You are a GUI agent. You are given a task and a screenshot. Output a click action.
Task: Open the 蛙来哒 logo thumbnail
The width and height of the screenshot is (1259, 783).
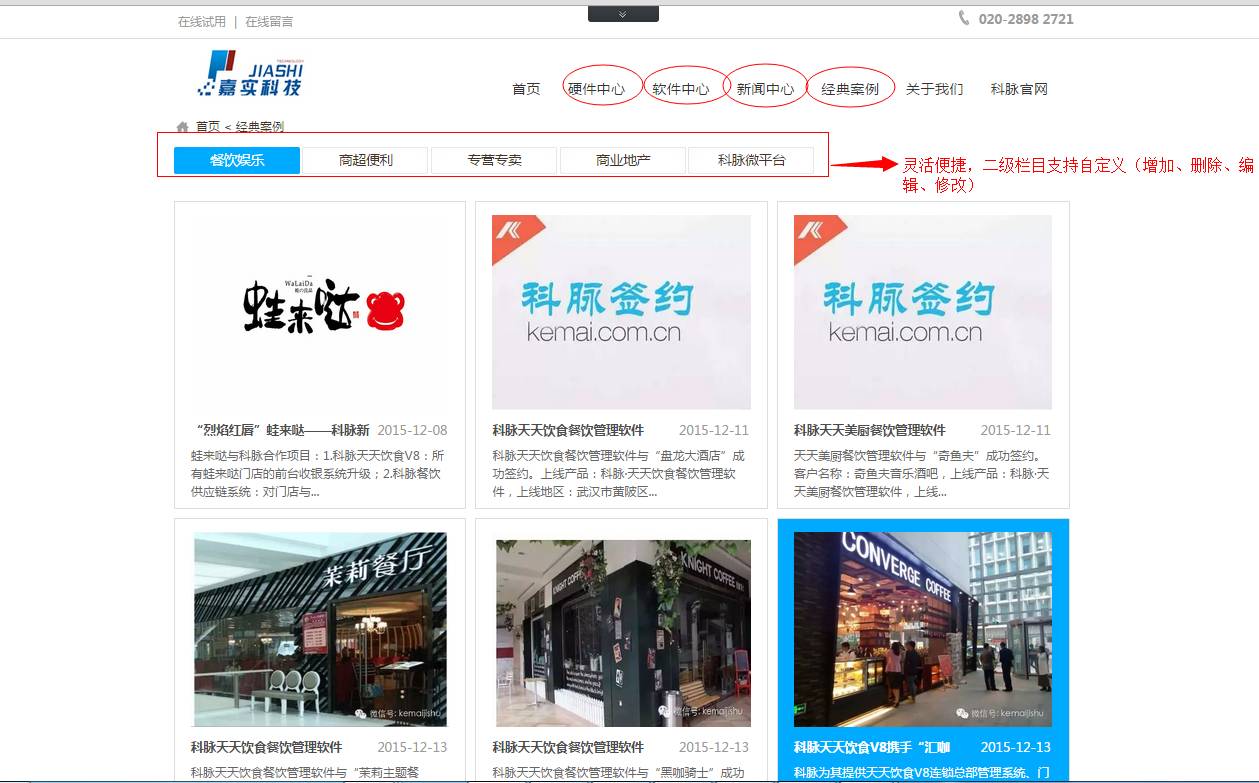pos(320,312)
